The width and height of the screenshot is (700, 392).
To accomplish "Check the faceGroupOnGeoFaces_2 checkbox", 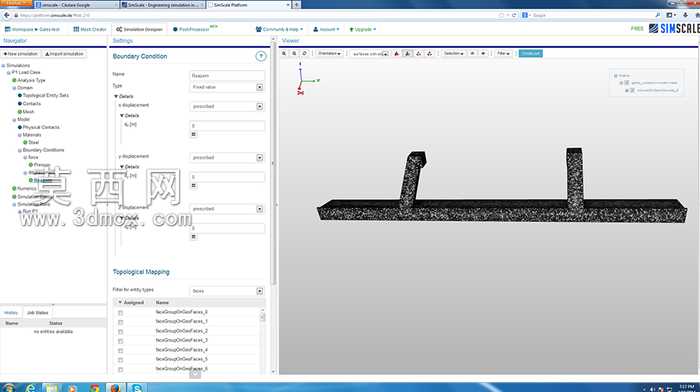I will click(x=121, y=332).
